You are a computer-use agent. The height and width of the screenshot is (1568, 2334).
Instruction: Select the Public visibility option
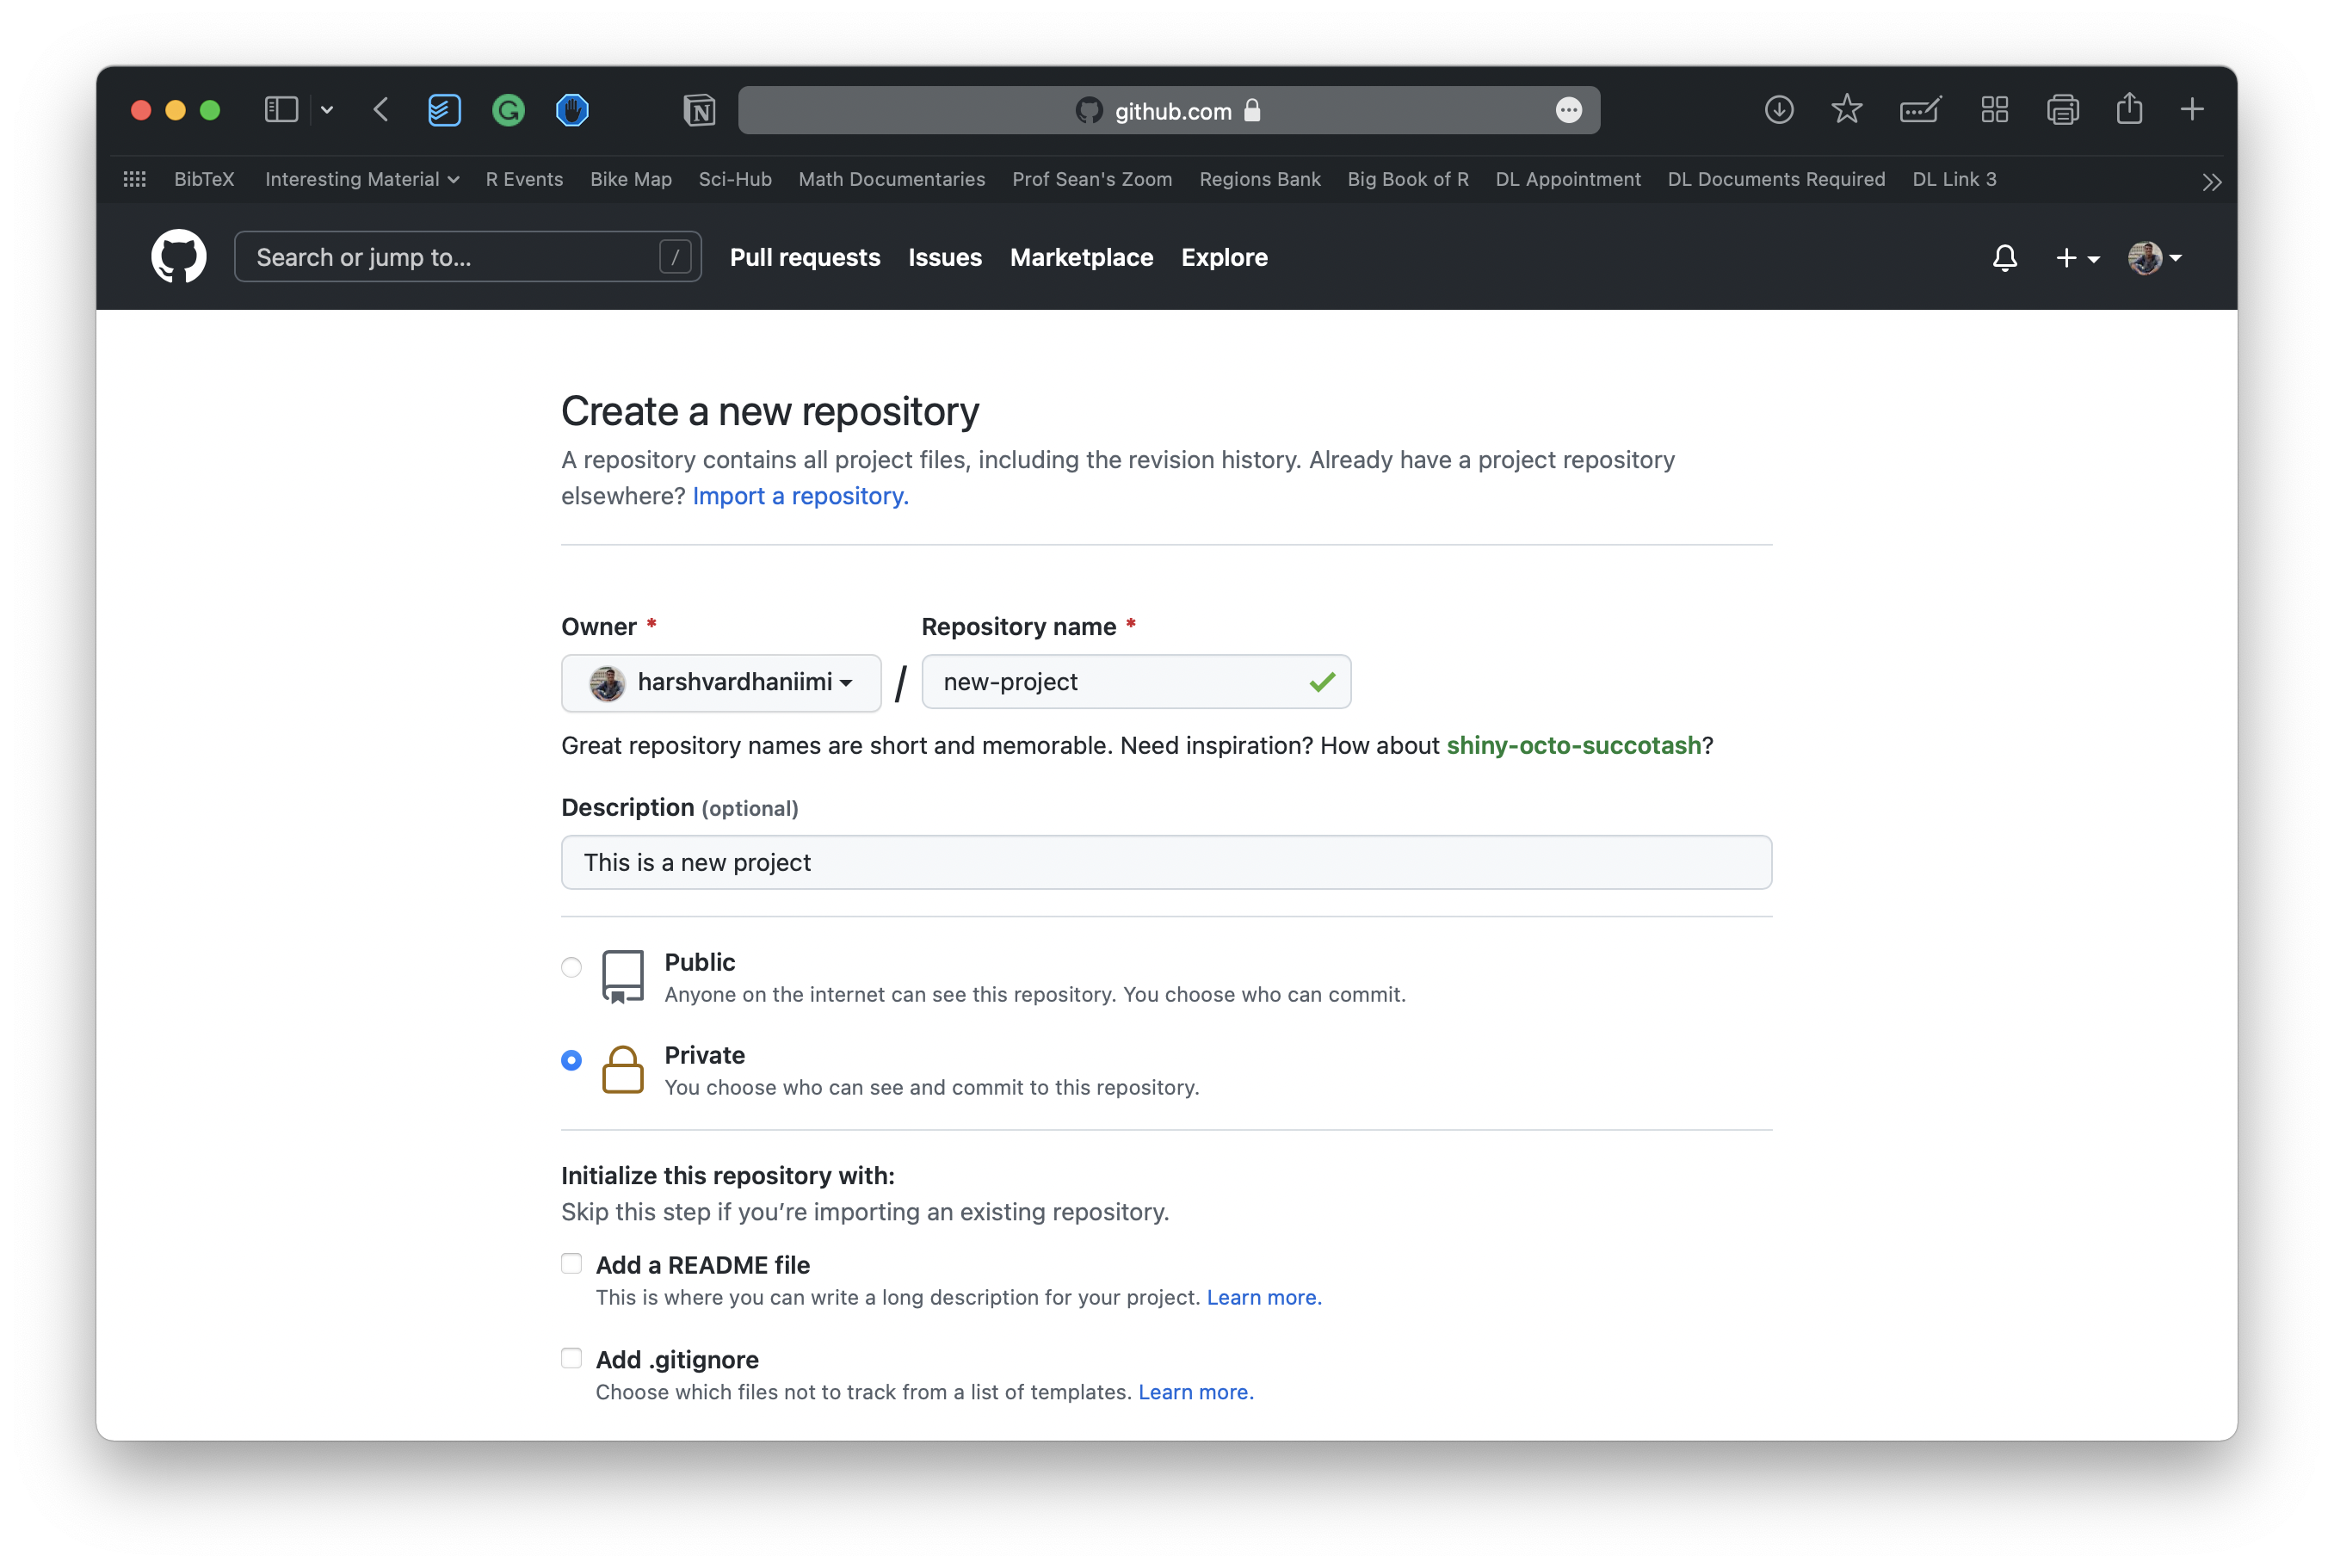(571, 967)
